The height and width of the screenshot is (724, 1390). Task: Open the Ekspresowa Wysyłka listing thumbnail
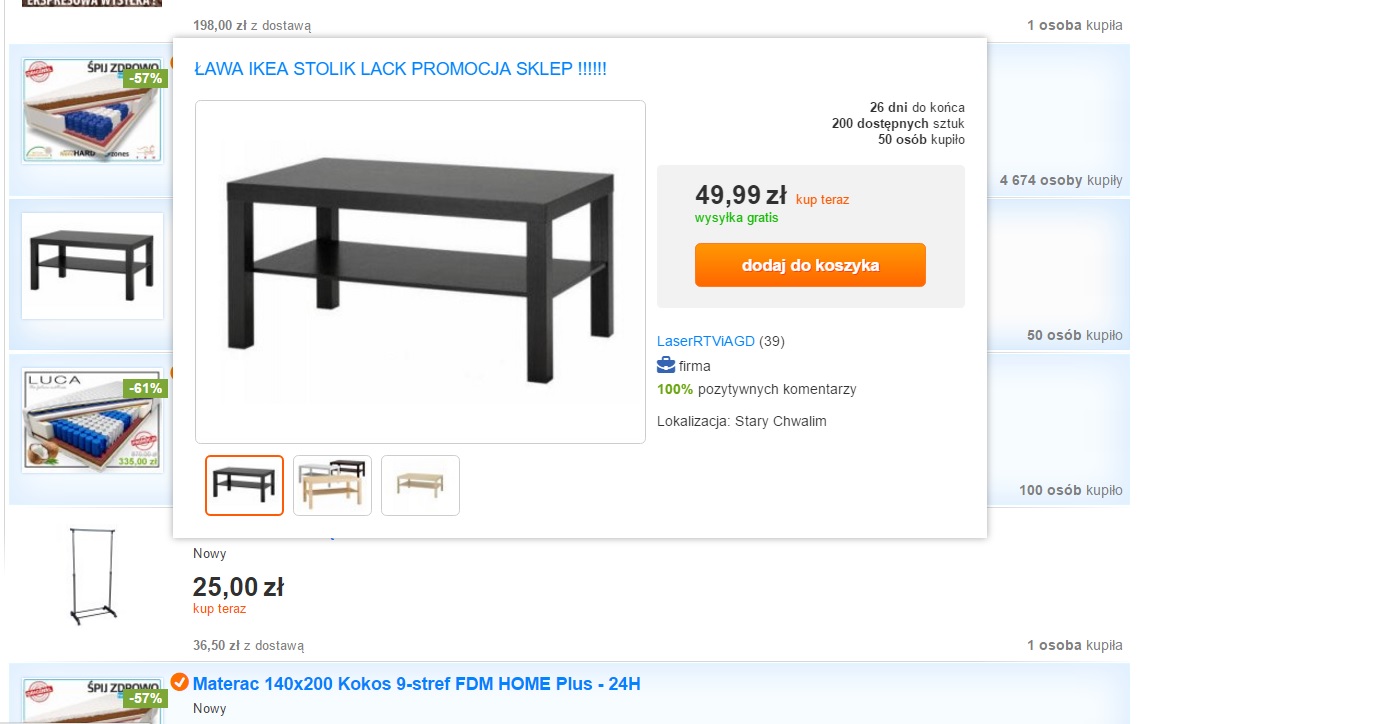[x=91, y=4]
